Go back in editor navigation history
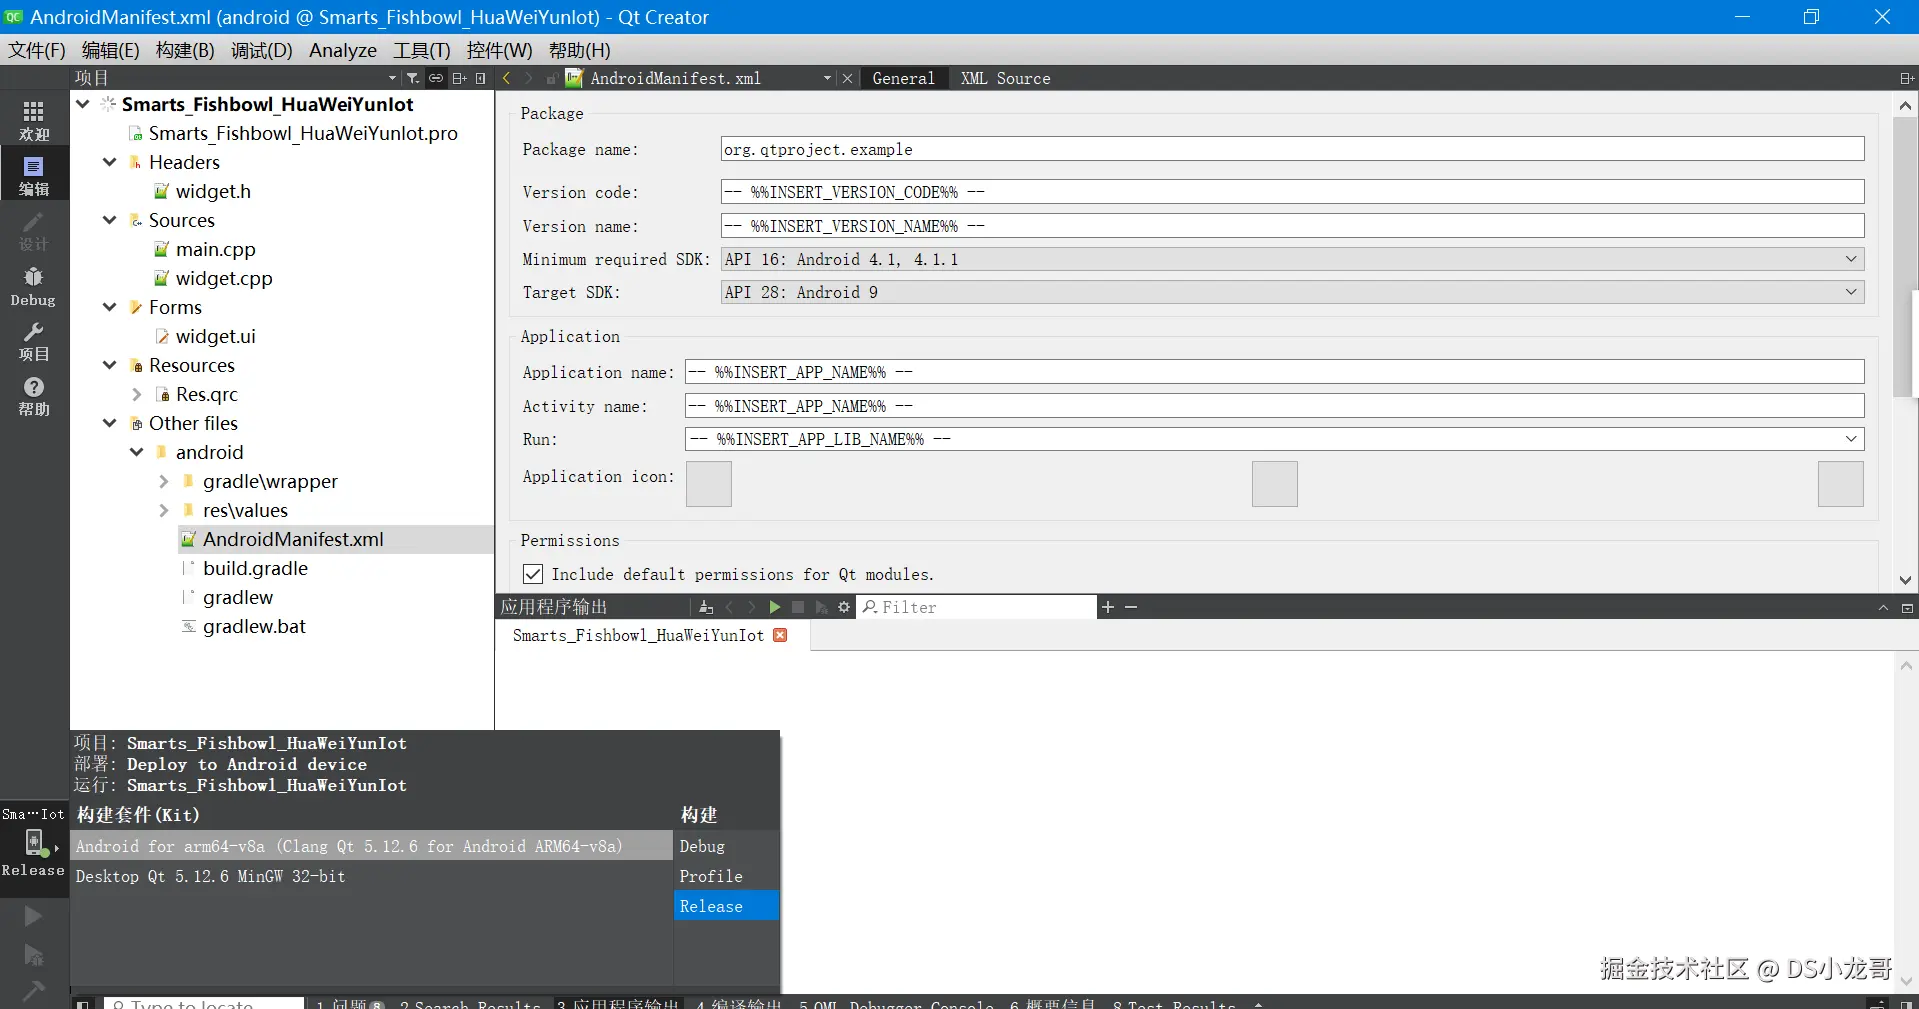Screen dimensions: 1919x1009 pos(506,78)
